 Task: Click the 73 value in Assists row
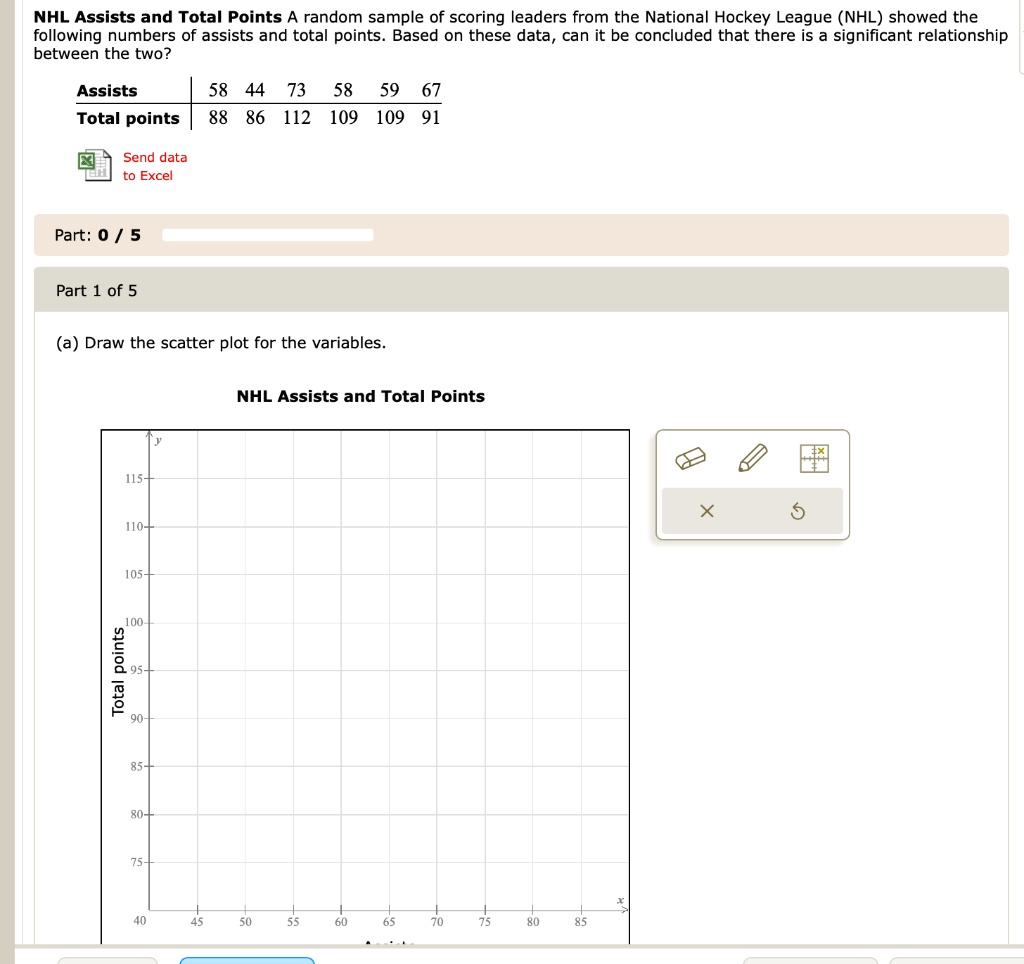296,91
